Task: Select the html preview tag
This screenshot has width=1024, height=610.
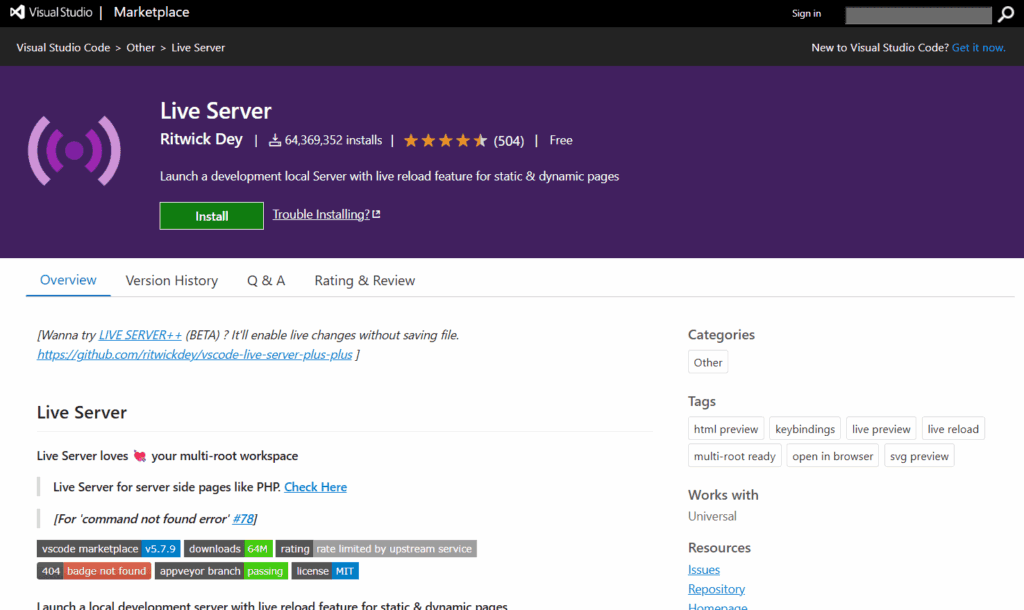Action: (726, 429)
